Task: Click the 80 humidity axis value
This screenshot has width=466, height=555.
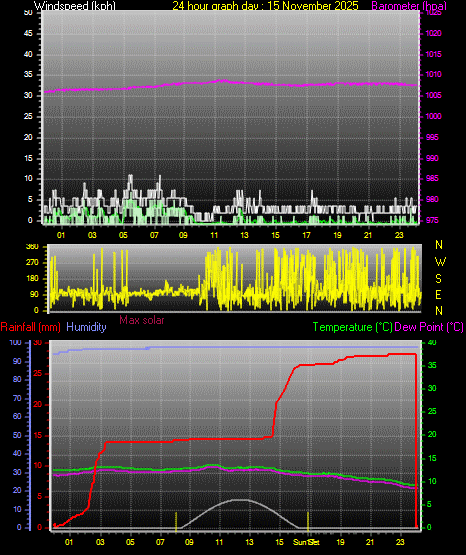Action: pyautogui.click(x=17, y=379)
